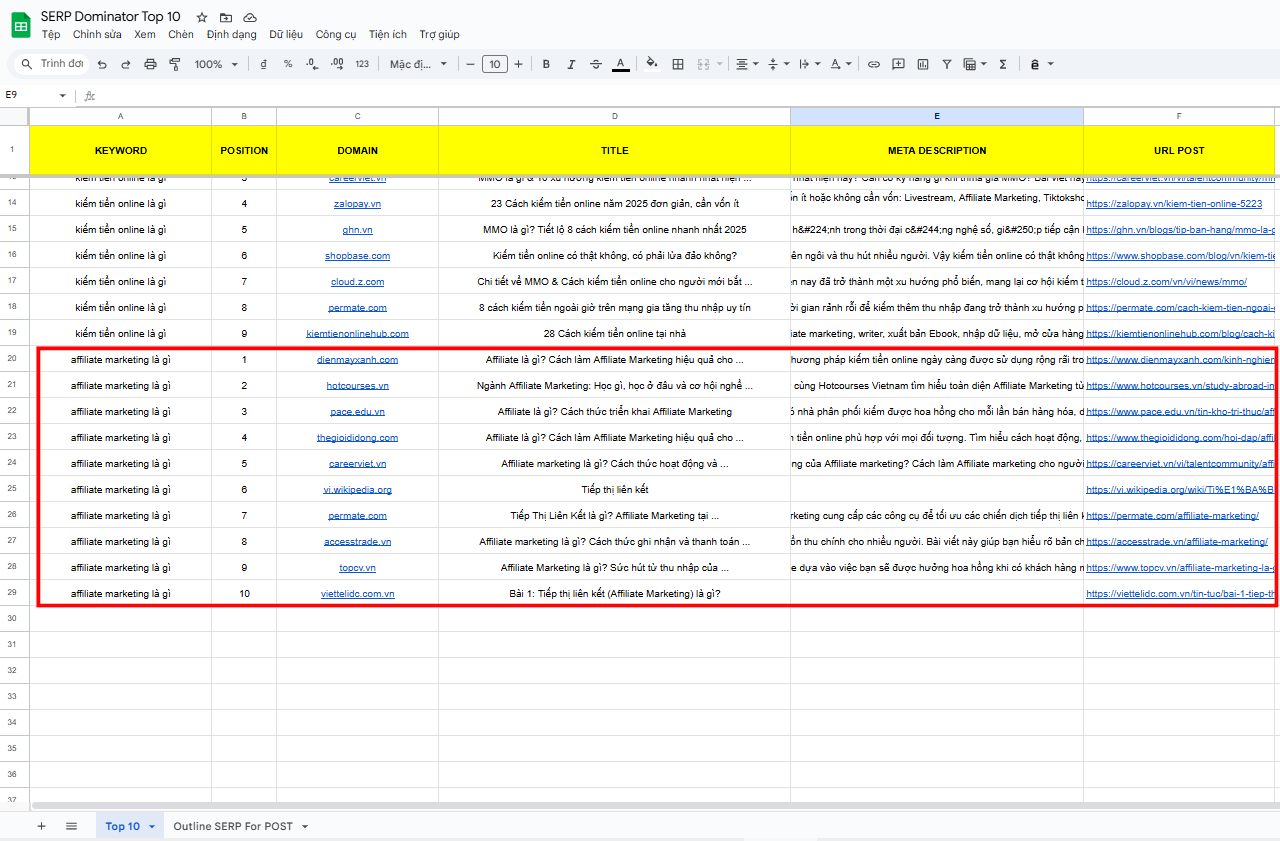
Task: Open the Định dạng menu
Action: (231, 34)
